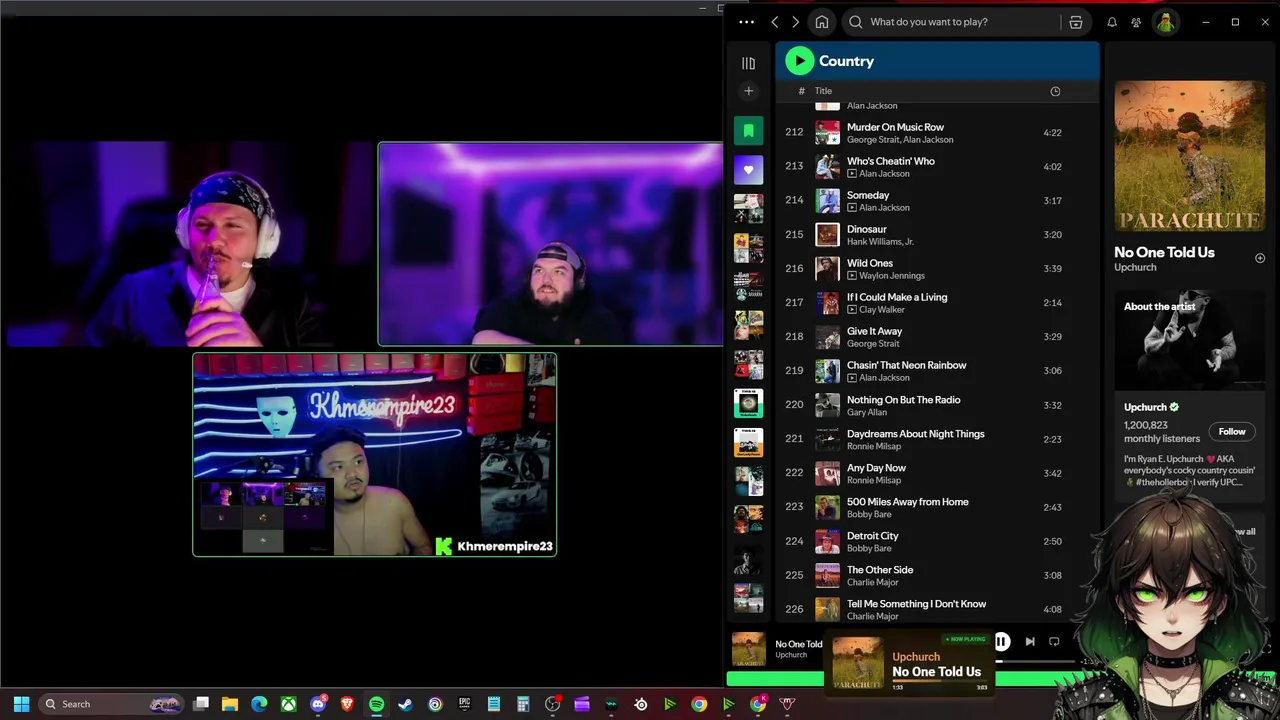Screen dimensions: 1280x720
Task: Open Xbox app from taskbar
Action: coord(288,704)
